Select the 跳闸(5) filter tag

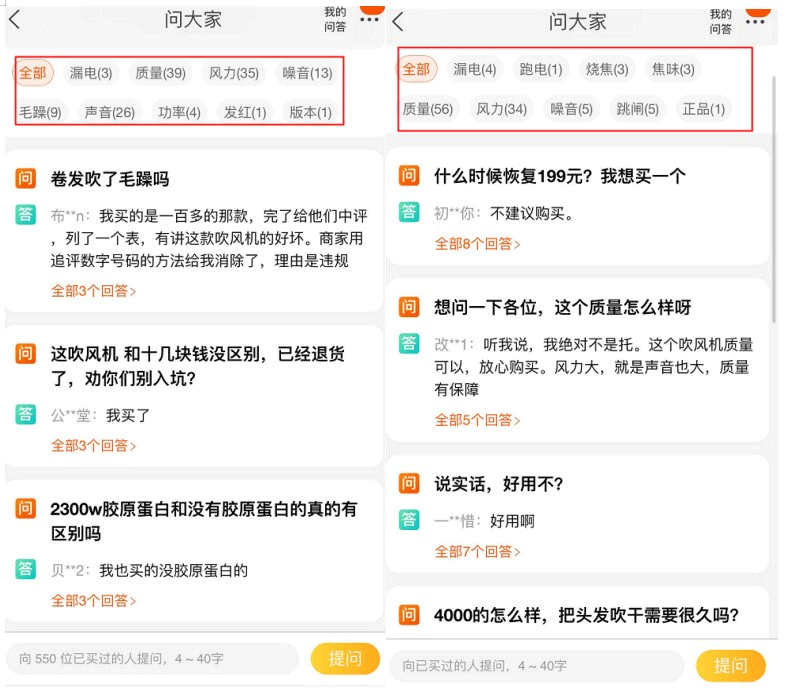pos(637,109)
